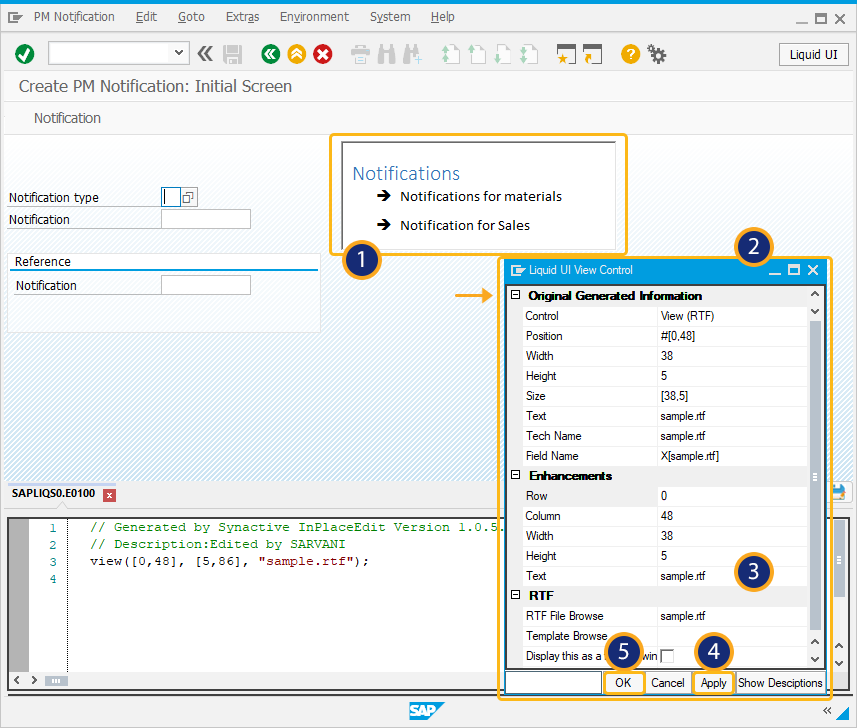Click Notifications for materials link
The width and height of the screenshot is (857, 728).
coord(481,196)
